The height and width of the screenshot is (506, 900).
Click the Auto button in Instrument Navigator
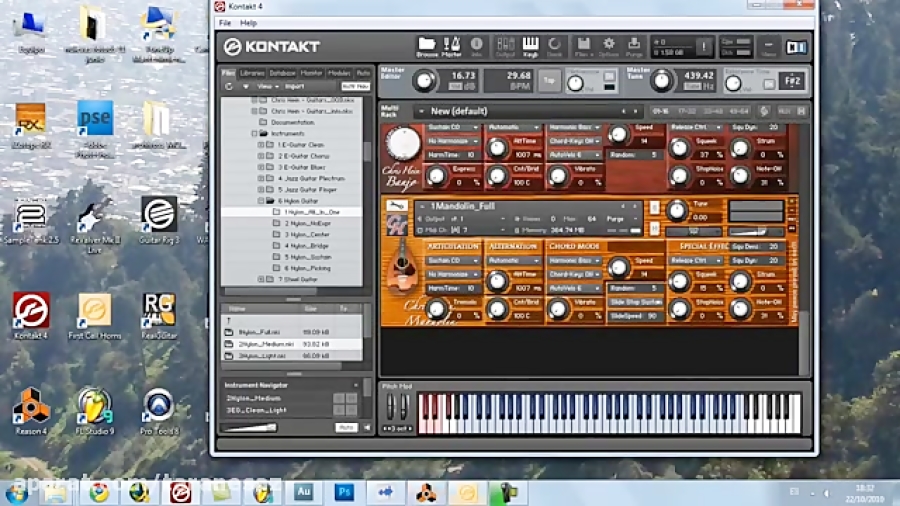click(346, 427)
